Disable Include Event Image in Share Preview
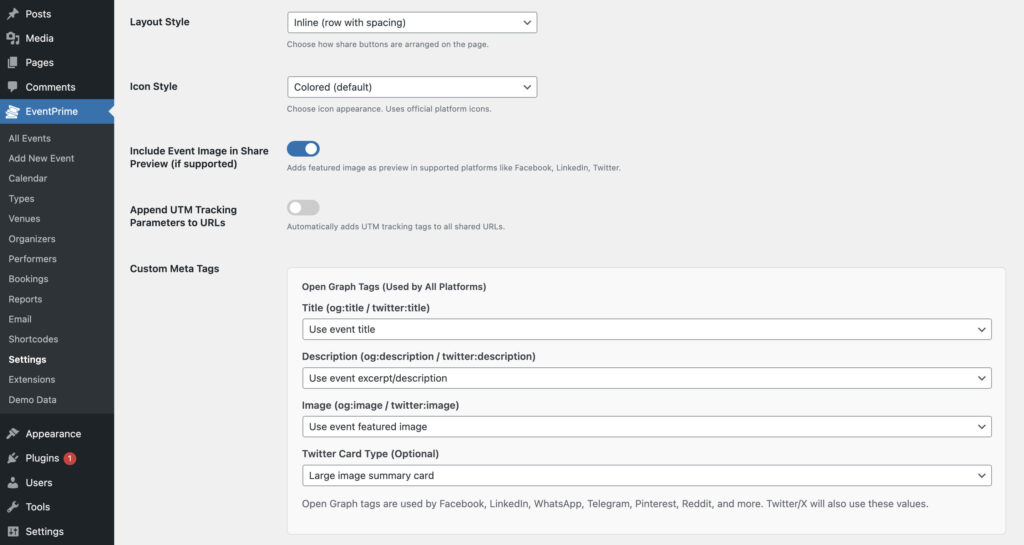This screenshot has width=1024, height=545. 303,149
